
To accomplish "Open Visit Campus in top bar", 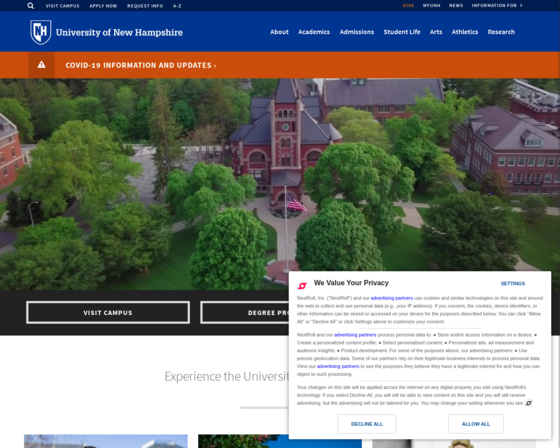I will pyautogui.click(x=62, y=6).
